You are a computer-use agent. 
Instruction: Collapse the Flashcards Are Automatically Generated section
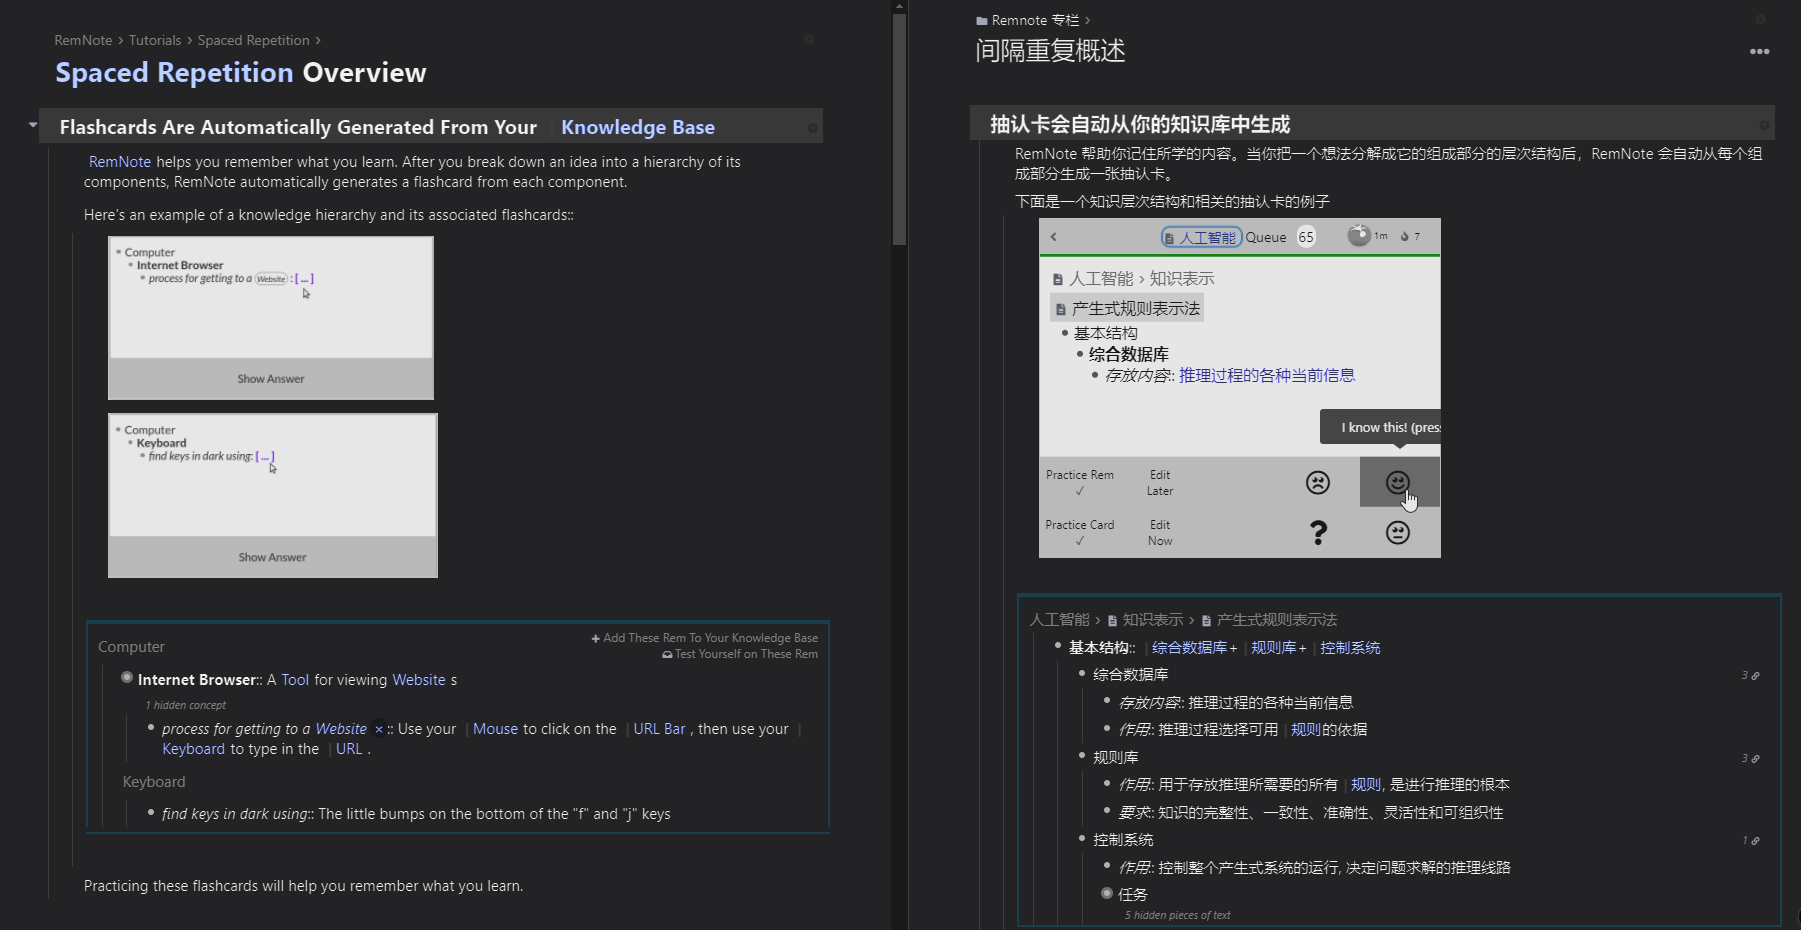[x=33, y=125]
